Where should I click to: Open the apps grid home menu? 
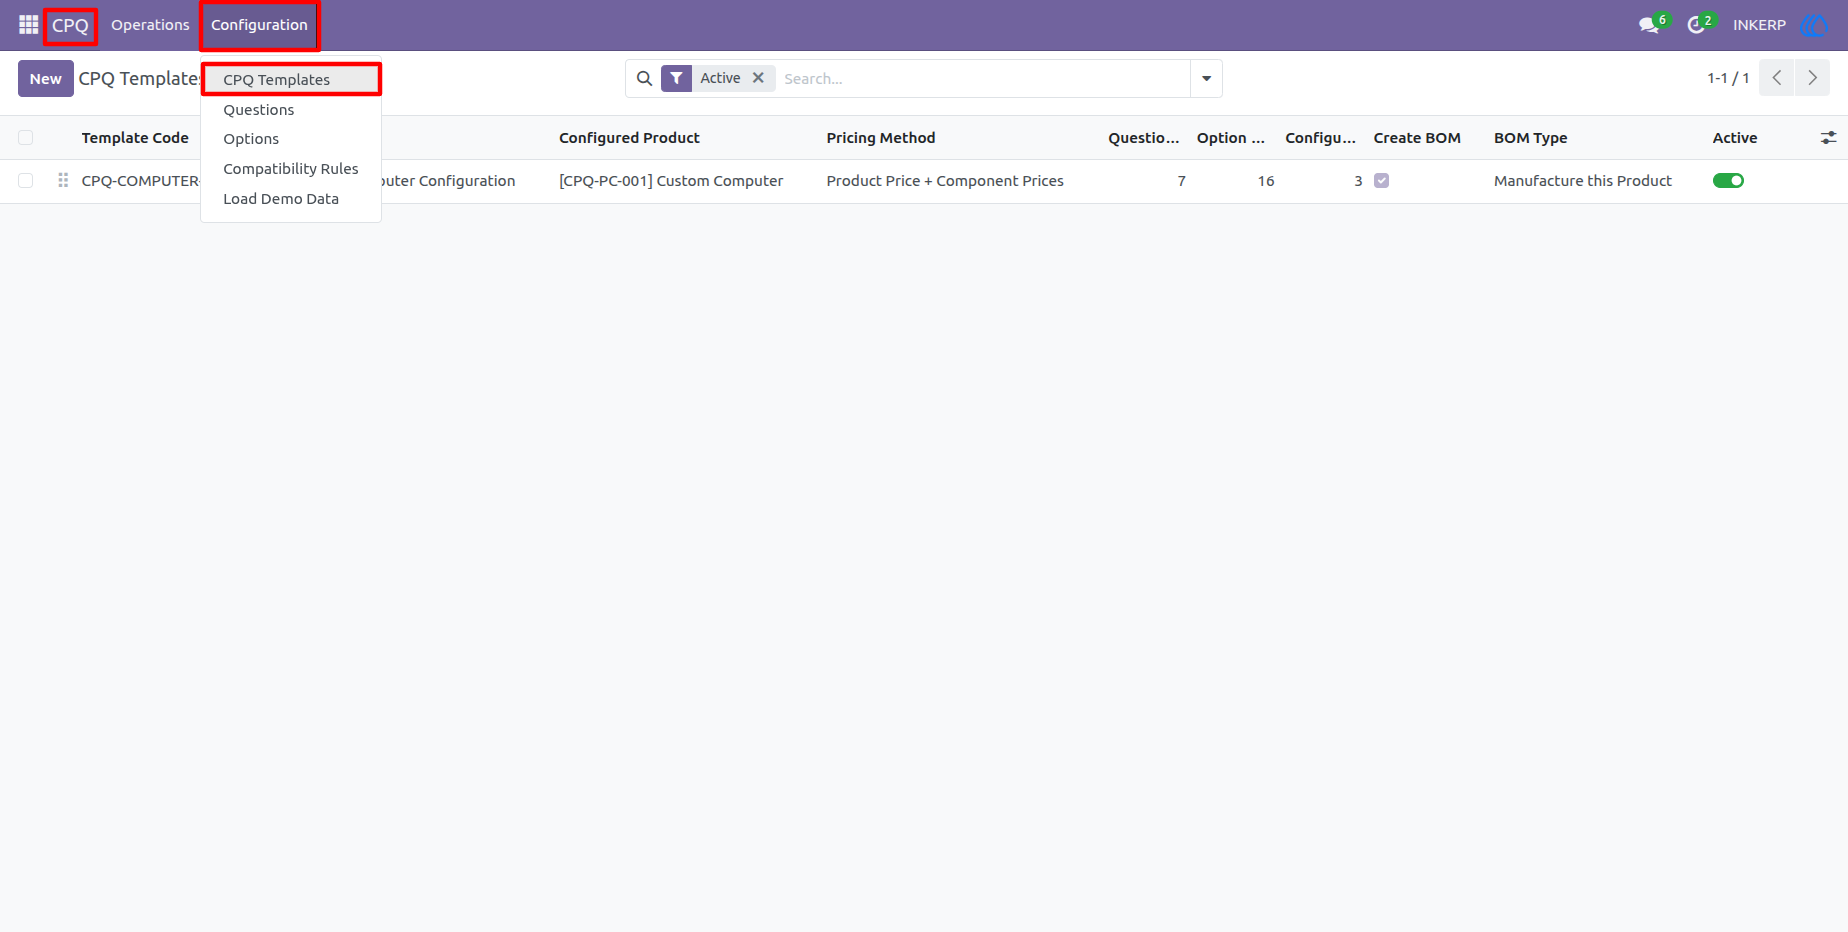click(28, 25)
